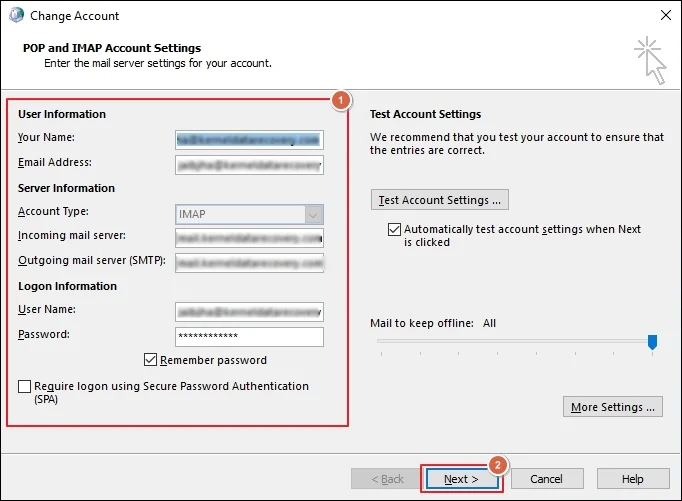Enable Require logon using SPA checkbox
This screenshot has height=501, width=682.
click(x=24, y=386)
